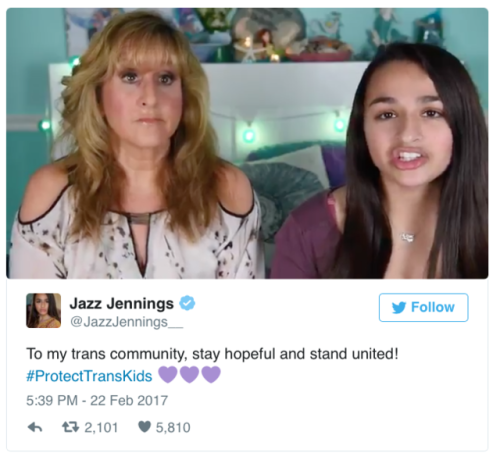Open the #ProtectTransKids hashtag
This screenshot has width=500, height=460.
click(89, 376)
